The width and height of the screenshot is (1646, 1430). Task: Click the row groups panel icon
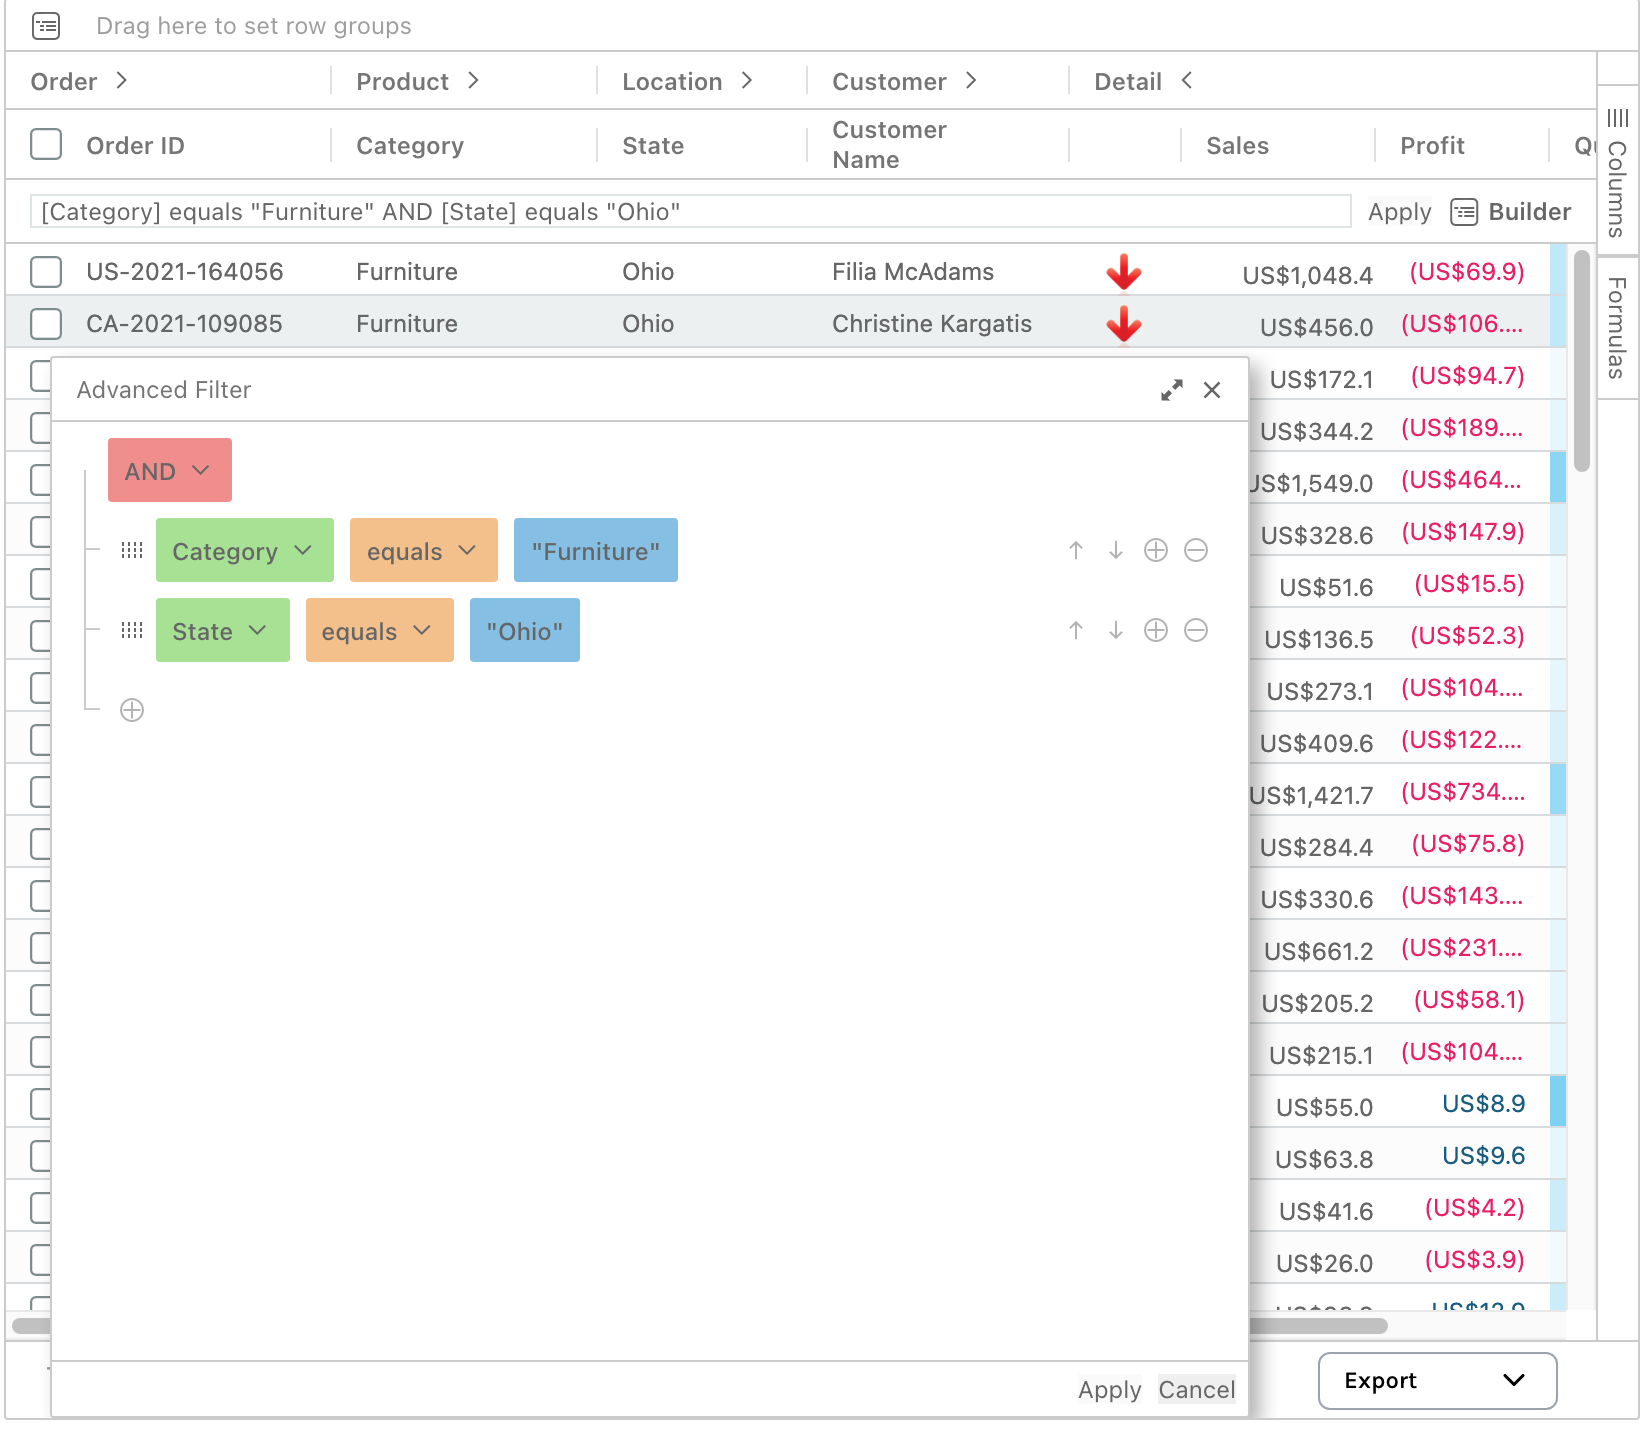coord(46,26)
